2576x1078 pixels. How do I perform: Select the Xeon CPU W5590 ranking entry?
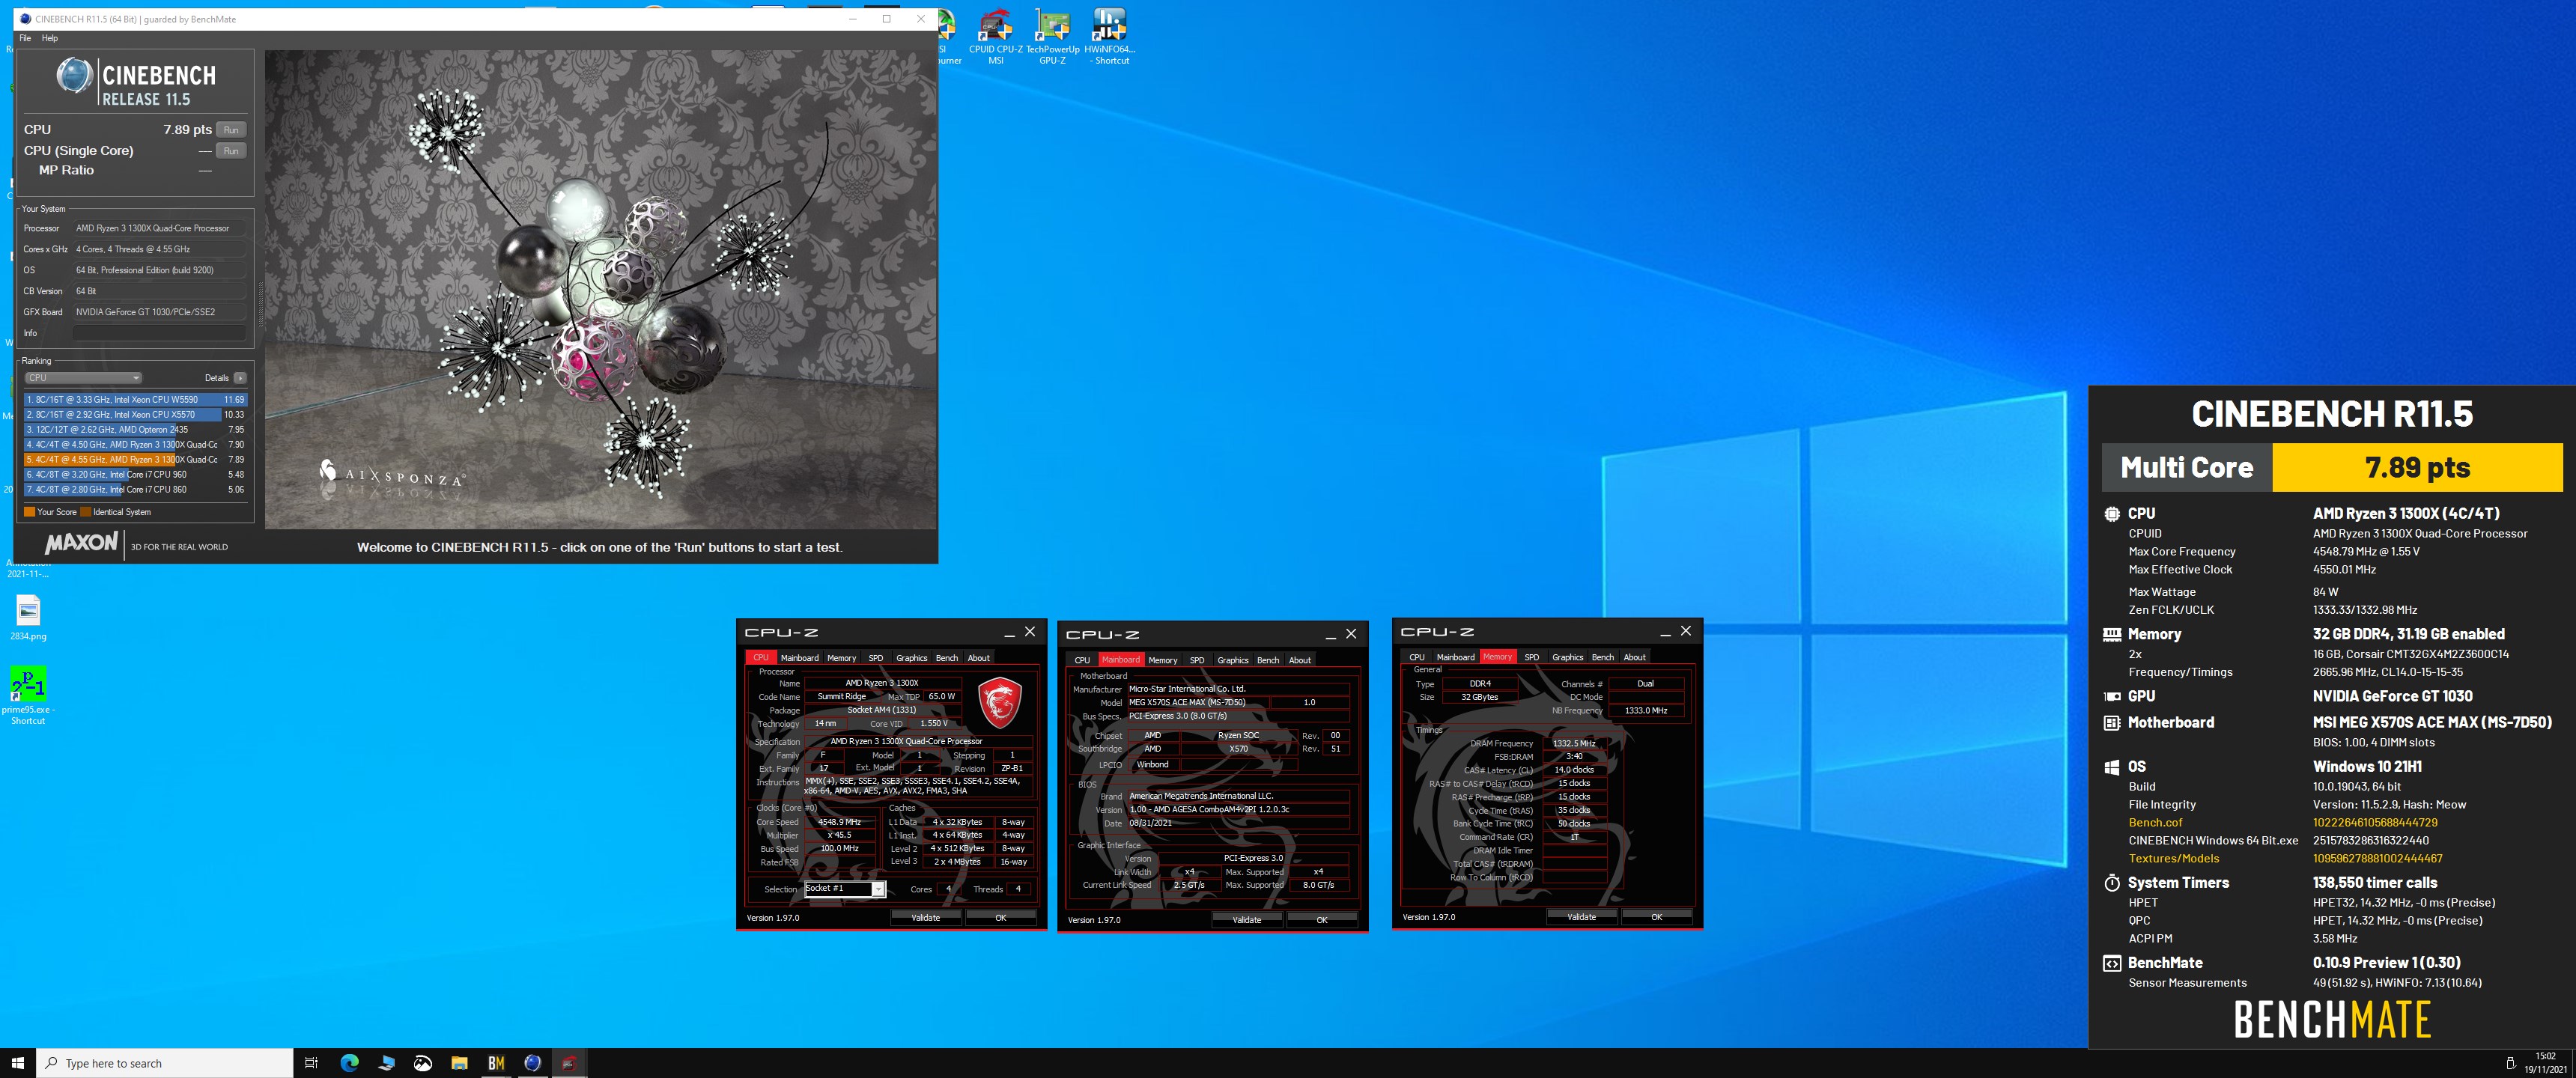(x=135, y=399)
